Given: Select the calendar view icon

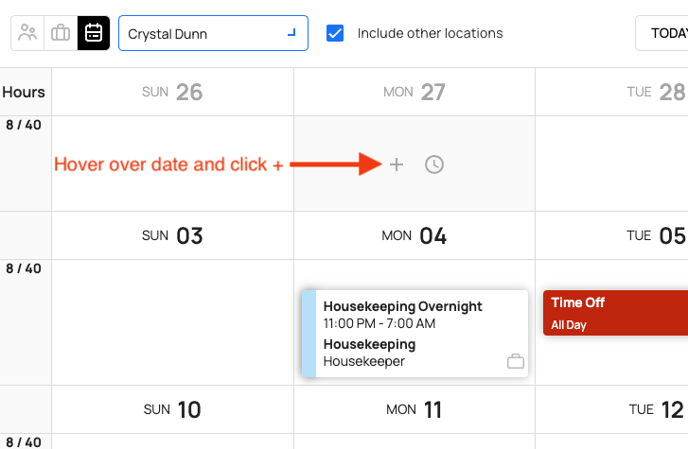Looking at the screenshot, I should pyautogui.click(x=93, y=33).
